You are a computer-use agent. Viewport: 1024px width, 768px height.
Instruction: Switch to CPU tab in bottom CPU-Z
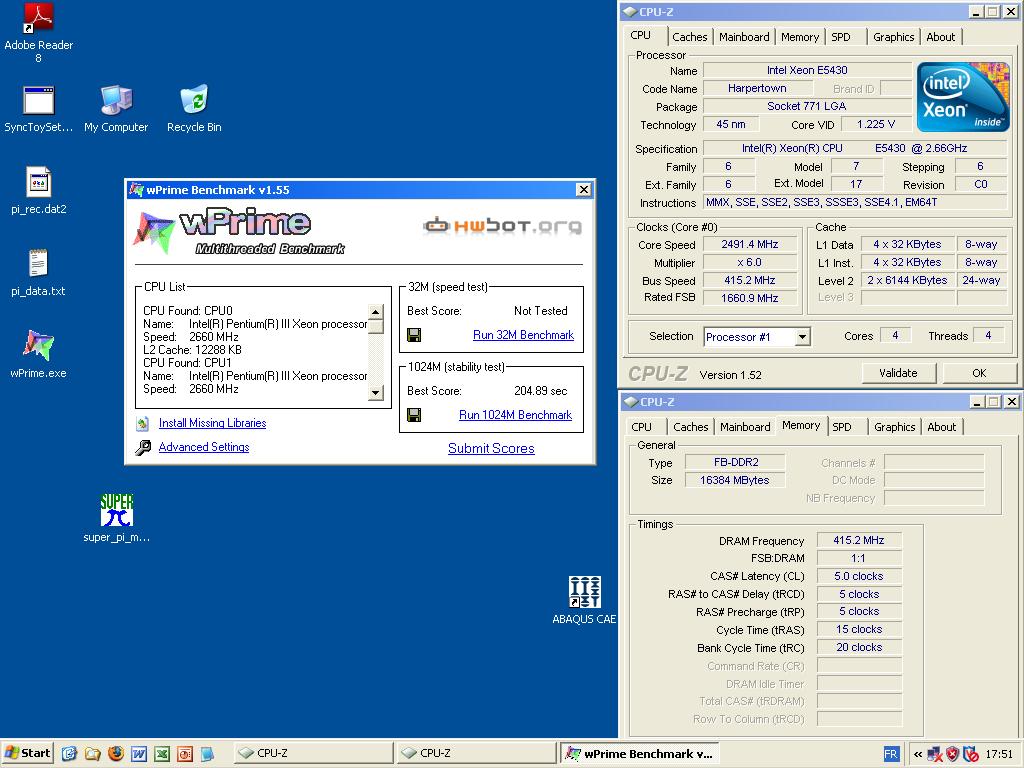[x=641, y=427]
